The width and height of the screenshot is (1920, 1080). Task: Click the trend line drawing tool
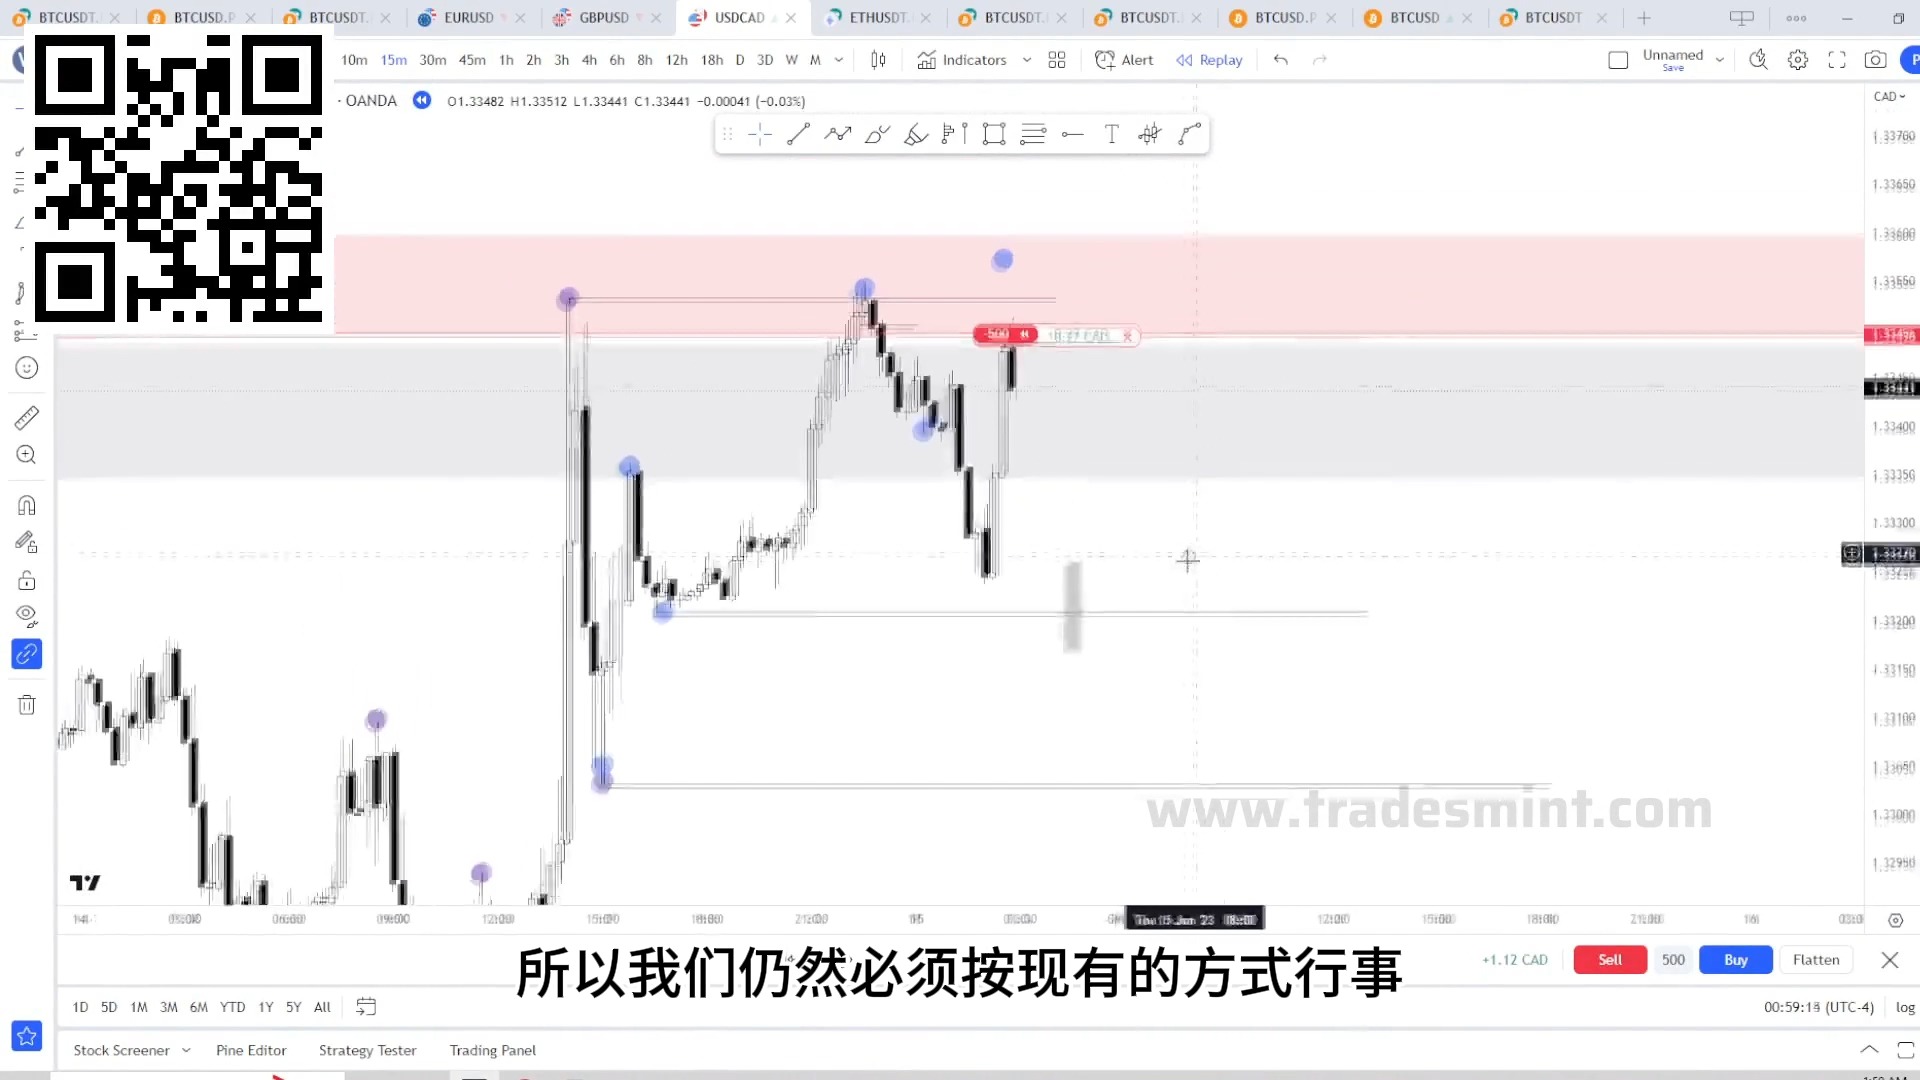pyautogui.click(x=798, y=133)
